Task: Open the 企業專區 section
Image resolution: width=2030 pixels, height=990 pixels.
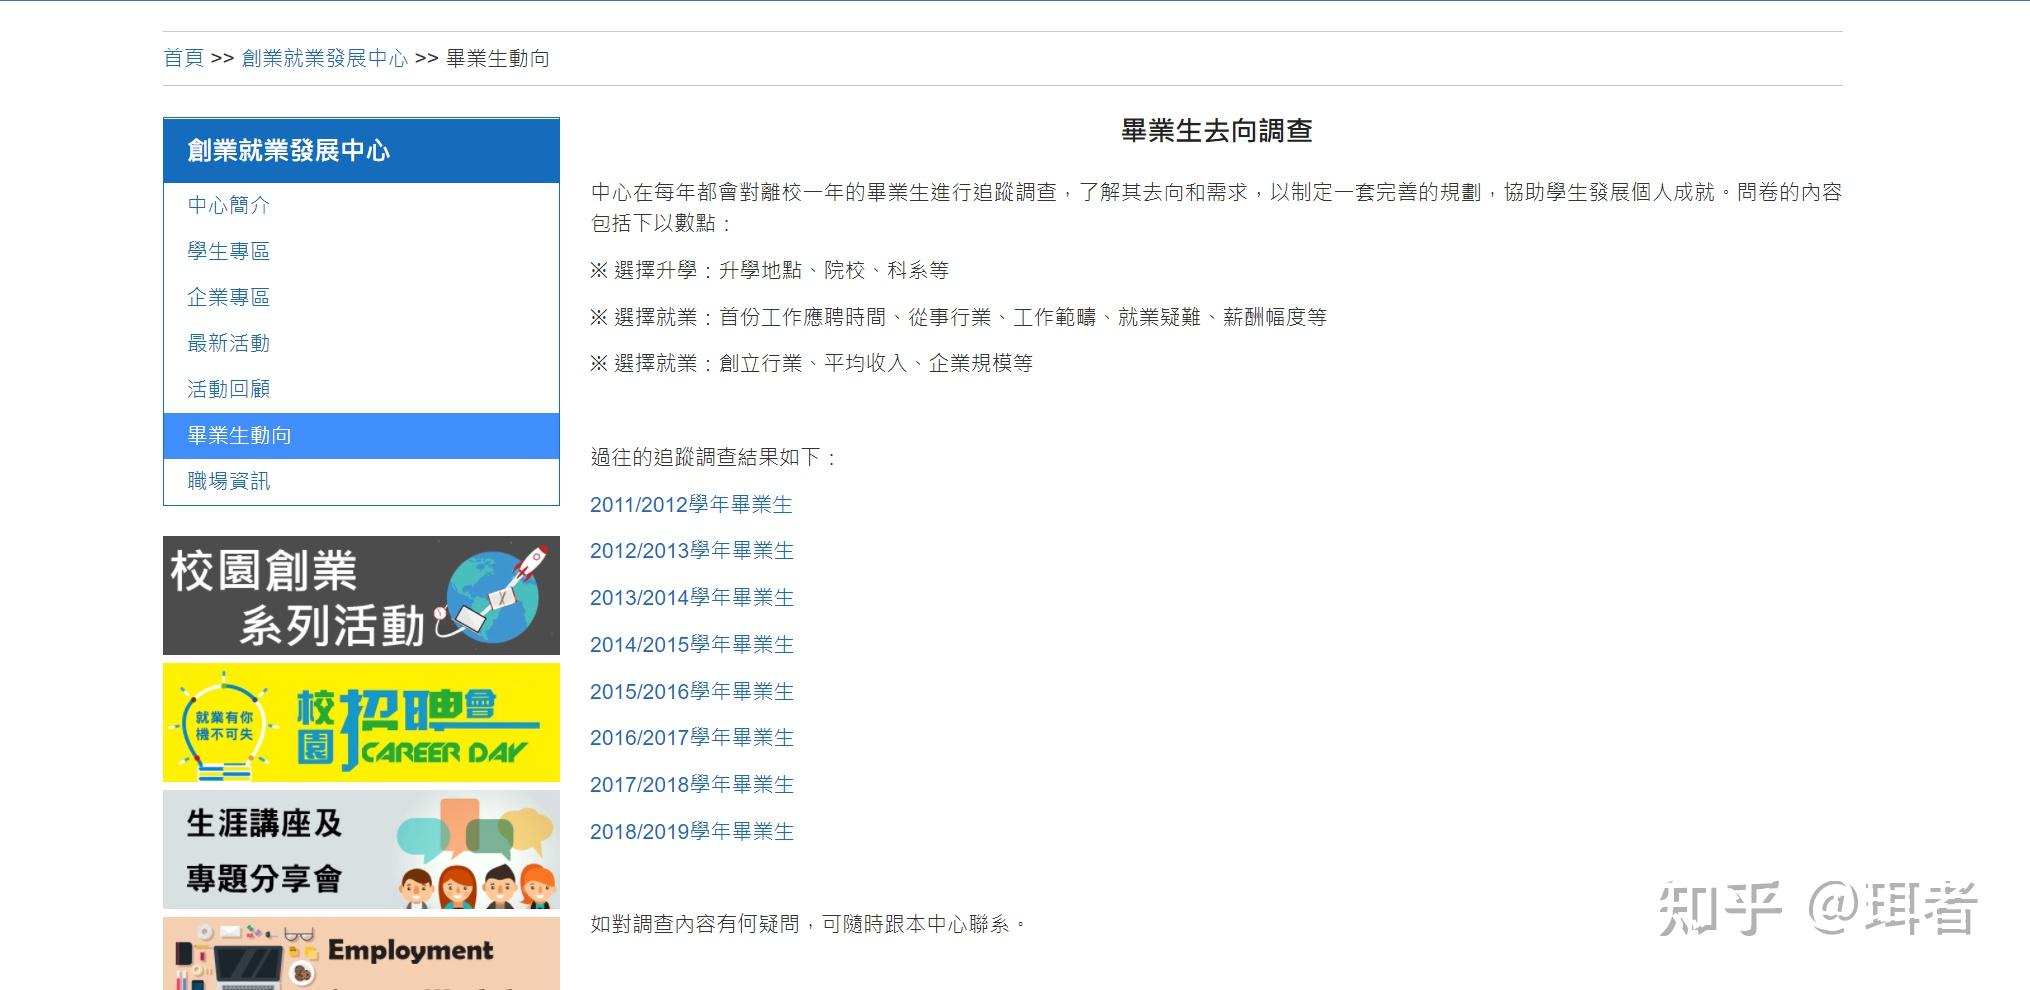Action: (228, 297)
